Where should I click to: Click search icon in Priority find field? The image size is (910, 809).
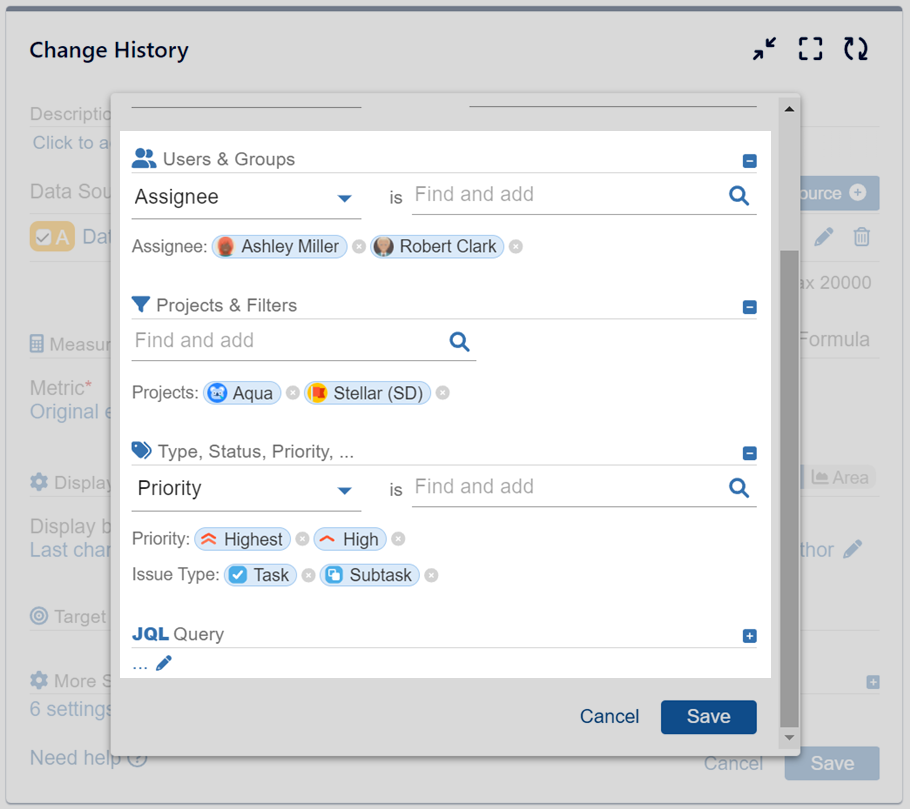(739, 488)
